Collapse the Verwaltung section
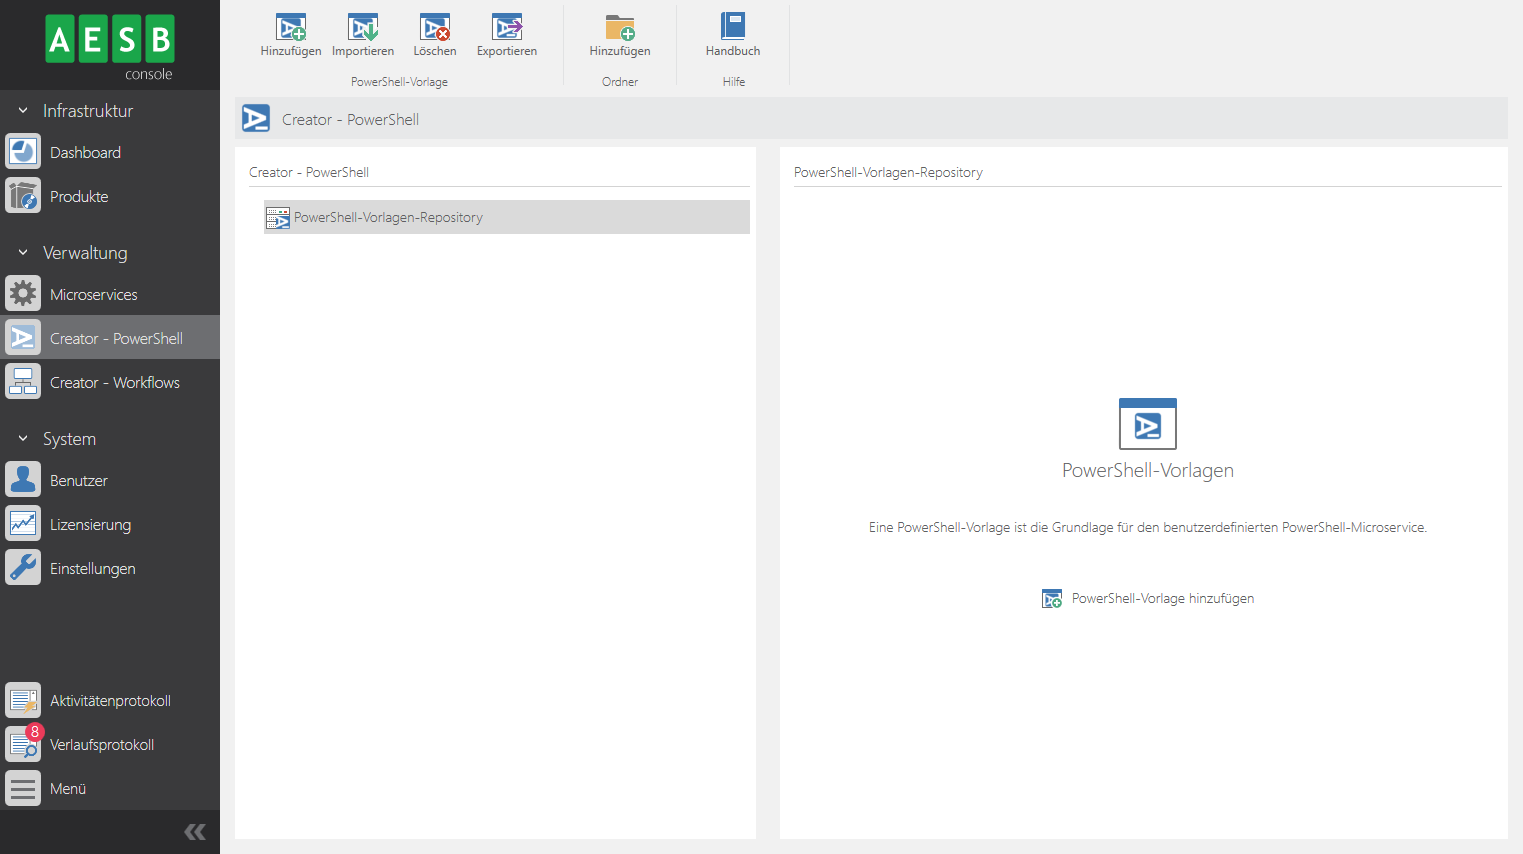The height and width of the screenshot is (854, 1523). pyautogui.click(x=23, y=253)
